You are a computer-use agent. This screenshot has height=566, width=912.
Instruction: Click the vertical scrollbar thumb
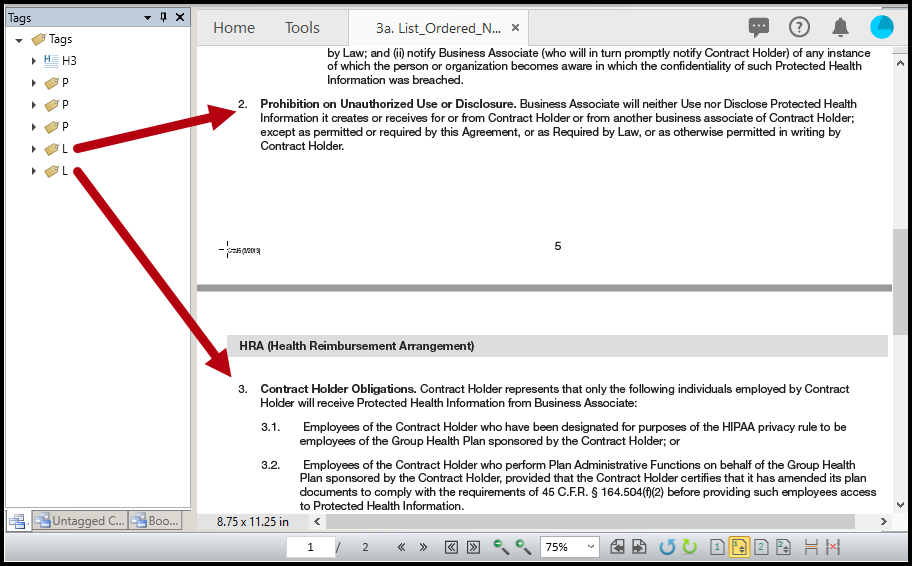pyautogui.click(x=900, y=282)
